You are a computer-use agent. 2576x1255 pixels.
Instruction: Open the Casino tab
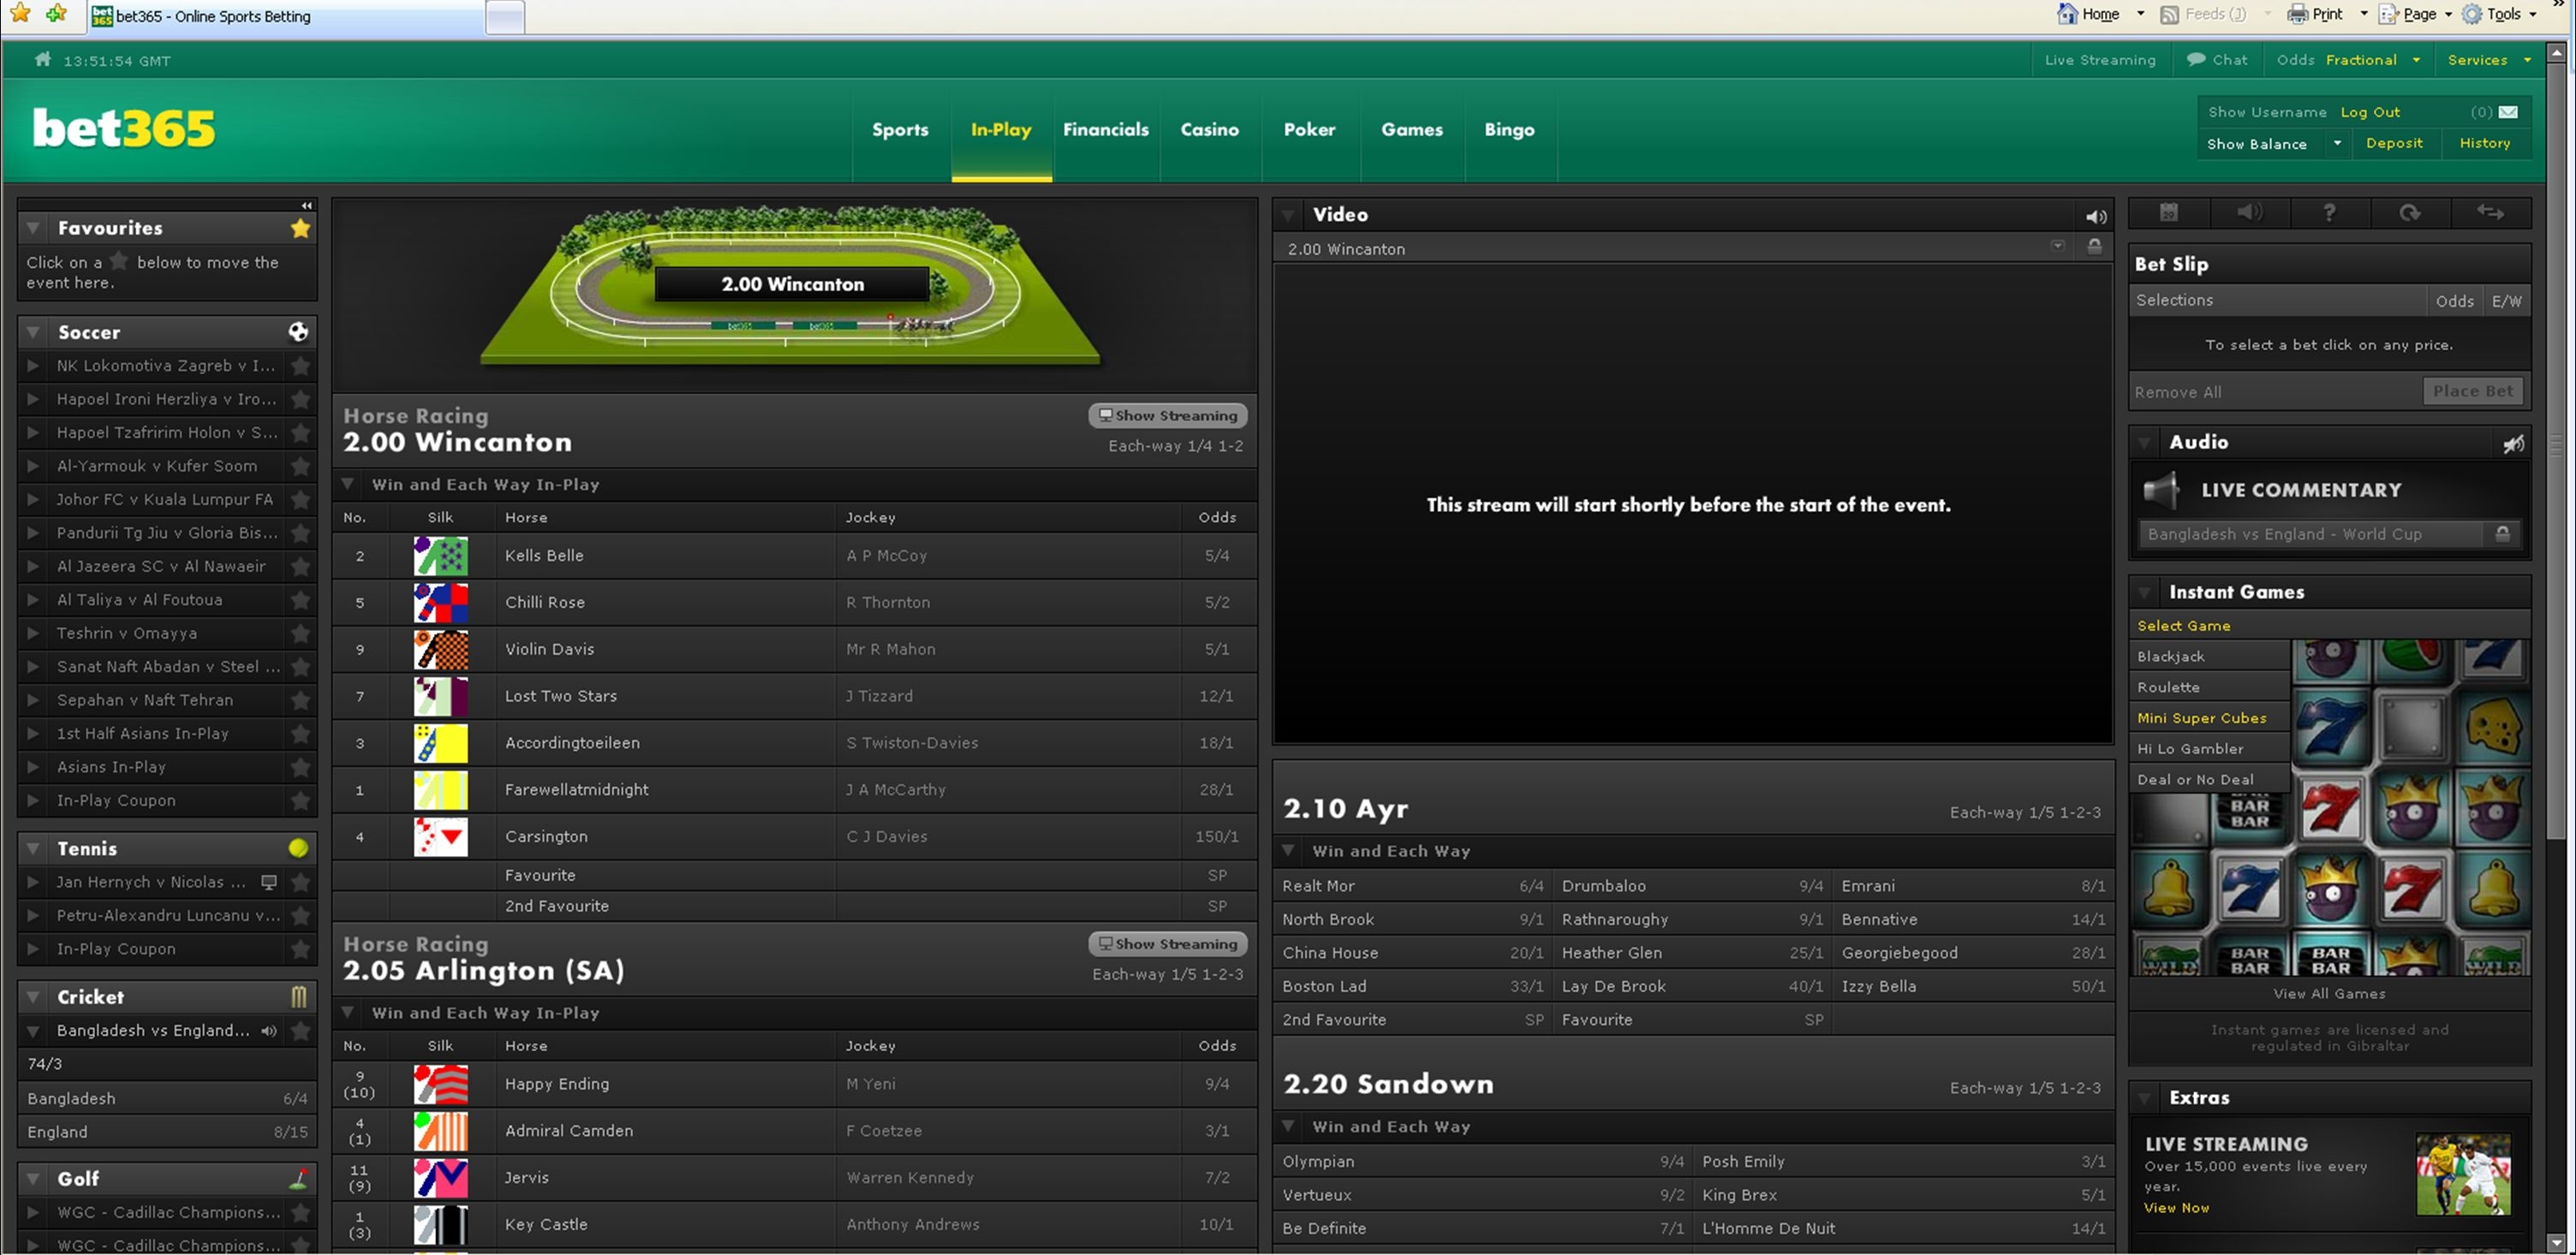point(1210,130)
